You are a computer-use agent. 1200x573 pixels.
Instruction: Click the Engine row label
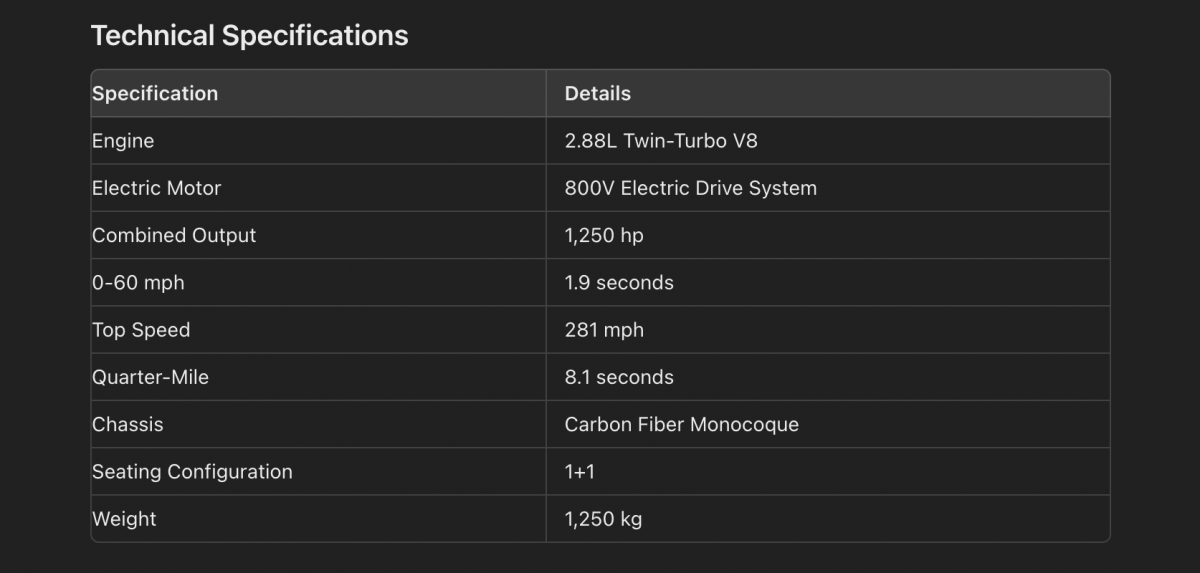point(123,141)
